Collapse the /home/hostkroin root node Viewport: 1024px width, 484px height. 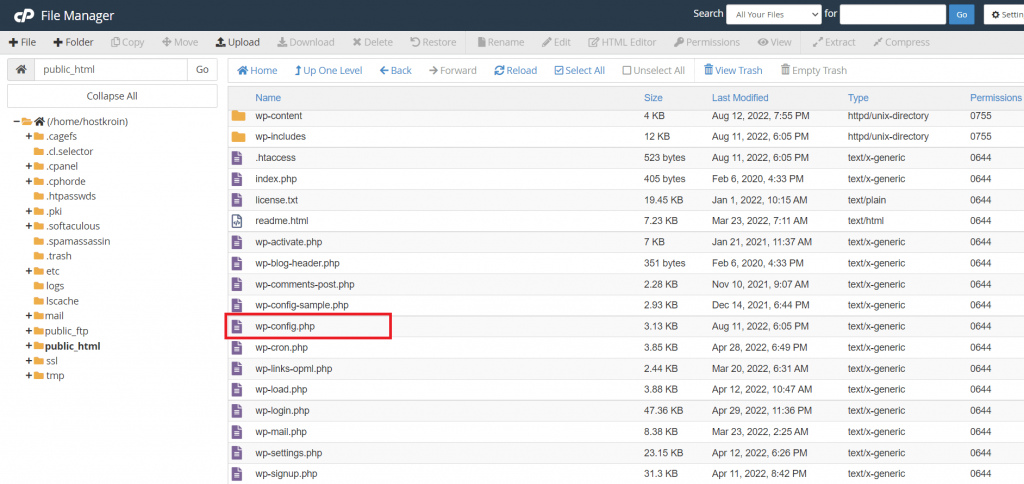tap(16, 121)
